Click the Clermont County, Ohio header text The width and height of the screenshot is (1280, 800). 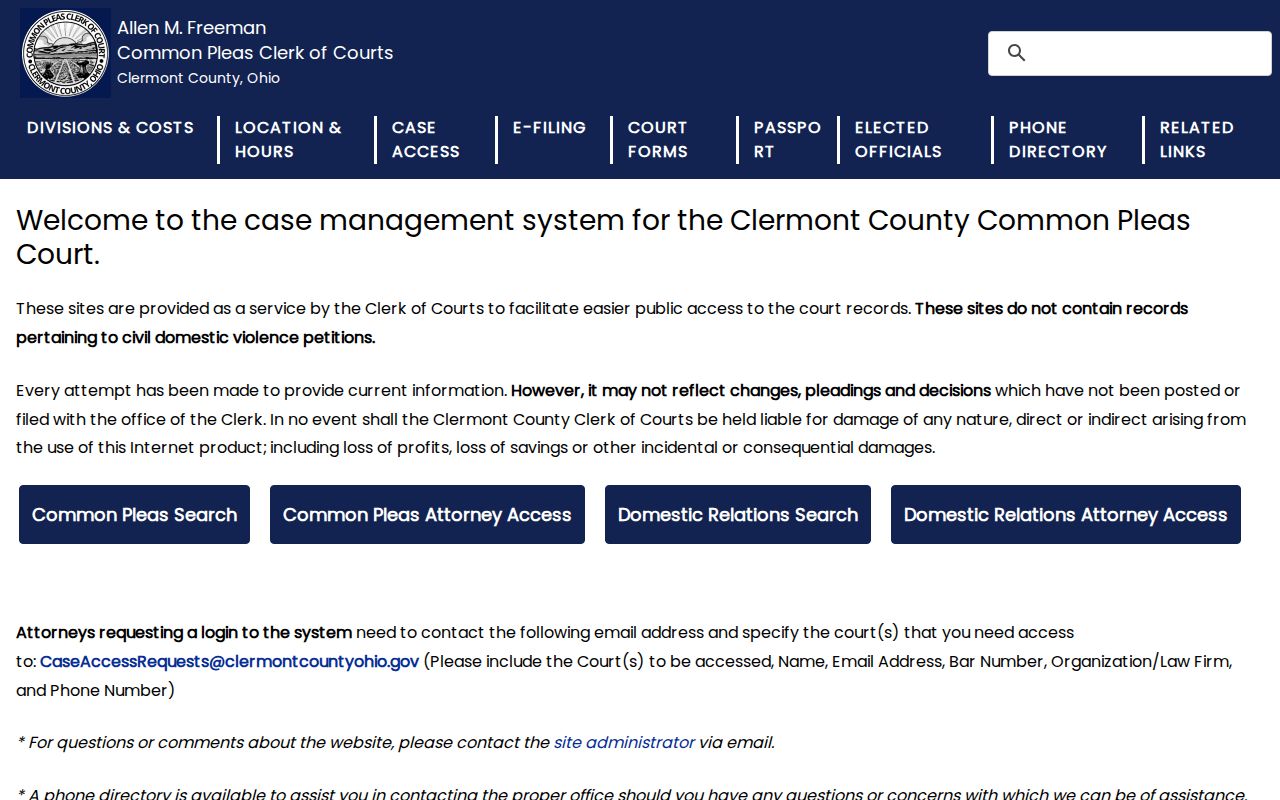coord(198,78)
